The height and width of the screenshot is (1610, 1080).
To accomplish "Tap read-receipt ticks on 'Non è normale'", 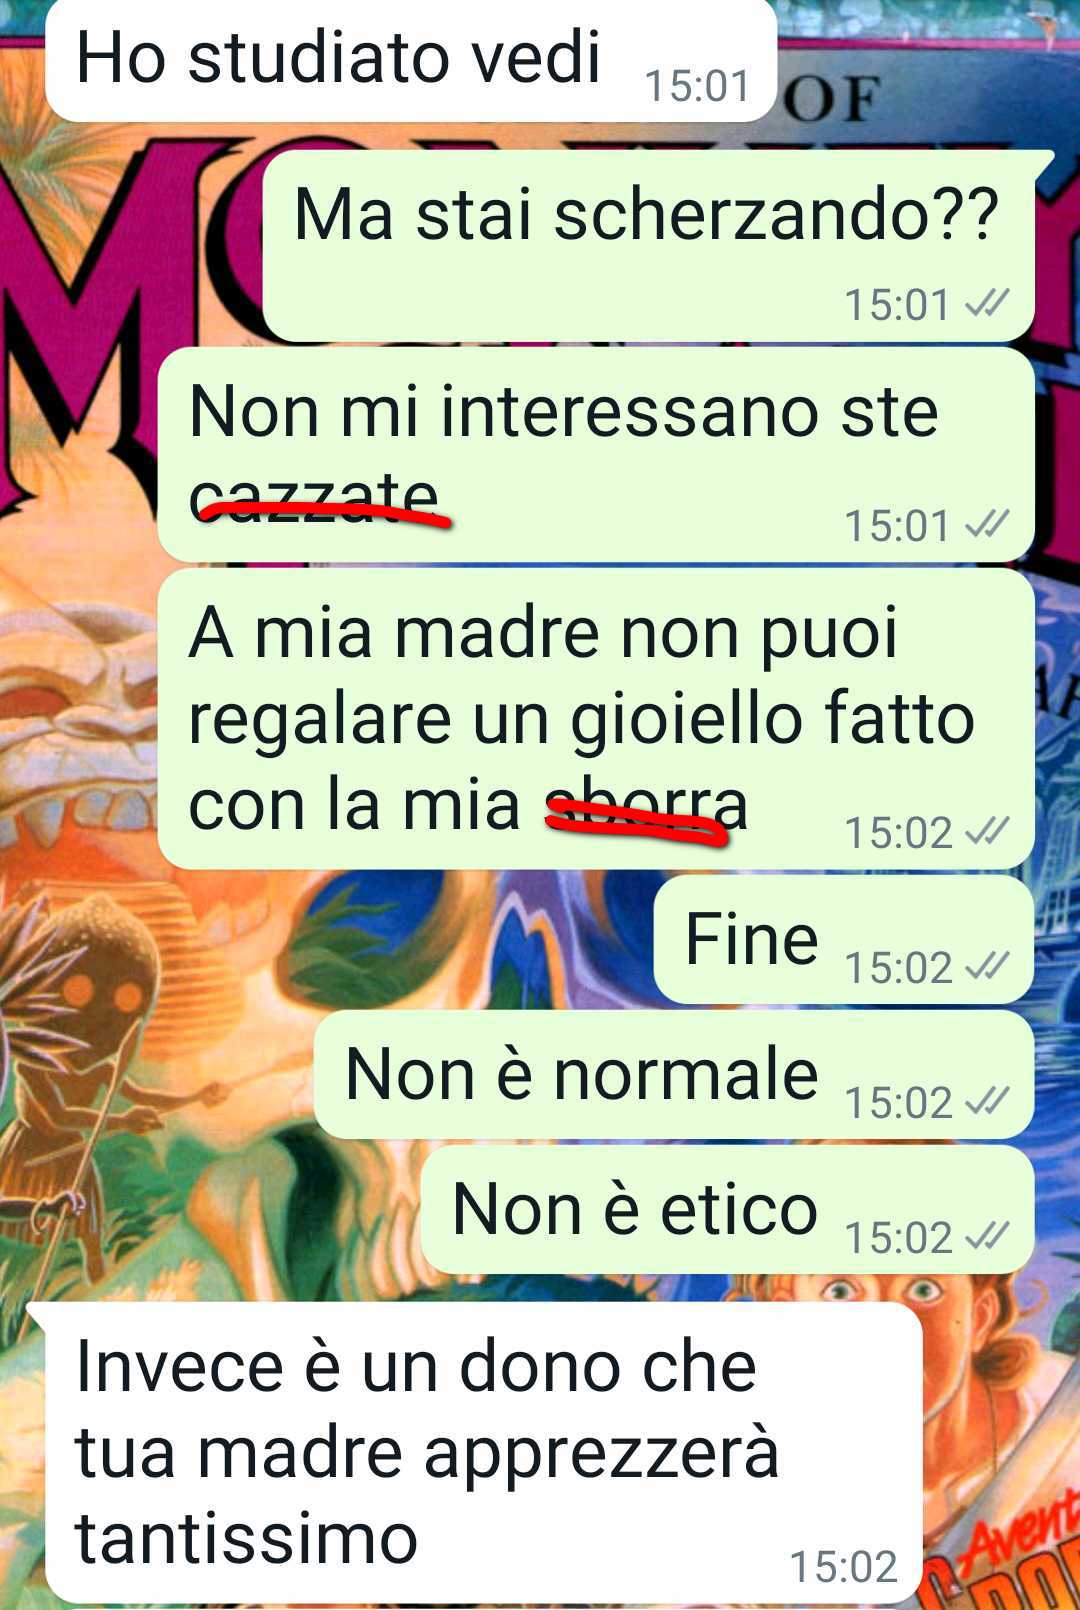I will (x=987, y=1102).
